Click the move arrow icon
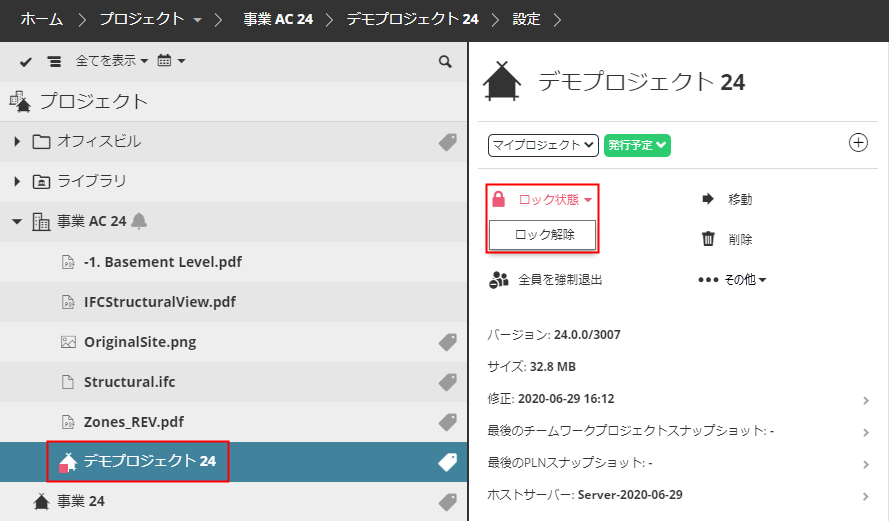The width and height of the screenshot is (889, 521). [x=708, y=199]
